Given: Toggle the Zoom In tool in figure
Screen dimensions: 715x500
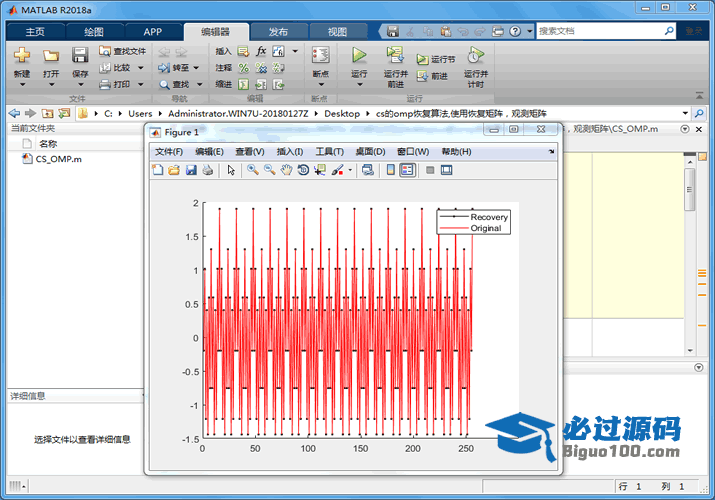Looking at the screenshot, I should 252,170.
